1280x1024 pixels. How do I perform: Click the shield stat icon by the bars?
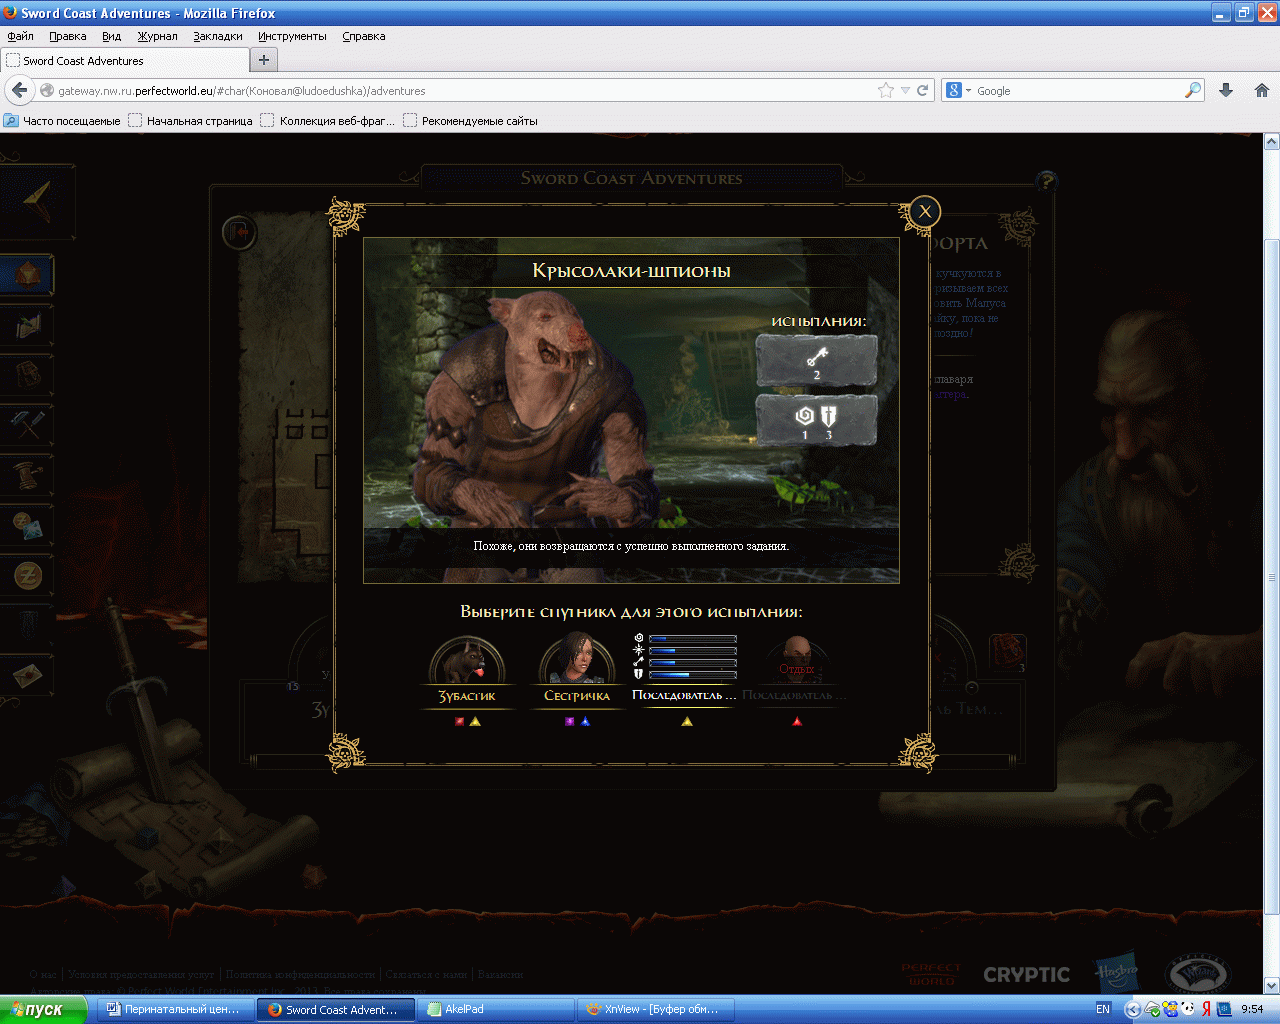tap(639, 674)
